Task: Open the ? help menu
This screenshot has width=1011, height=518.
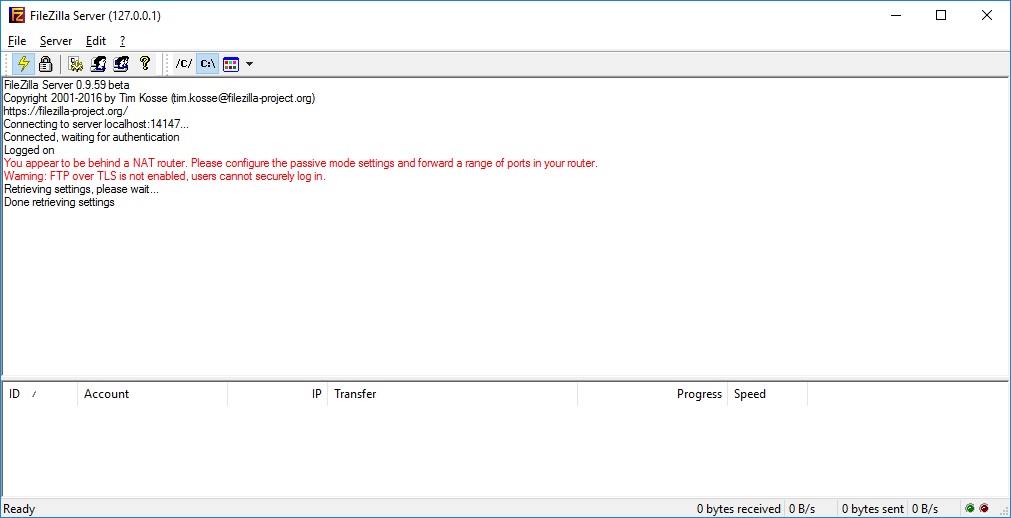Action: tap(123, 41)
